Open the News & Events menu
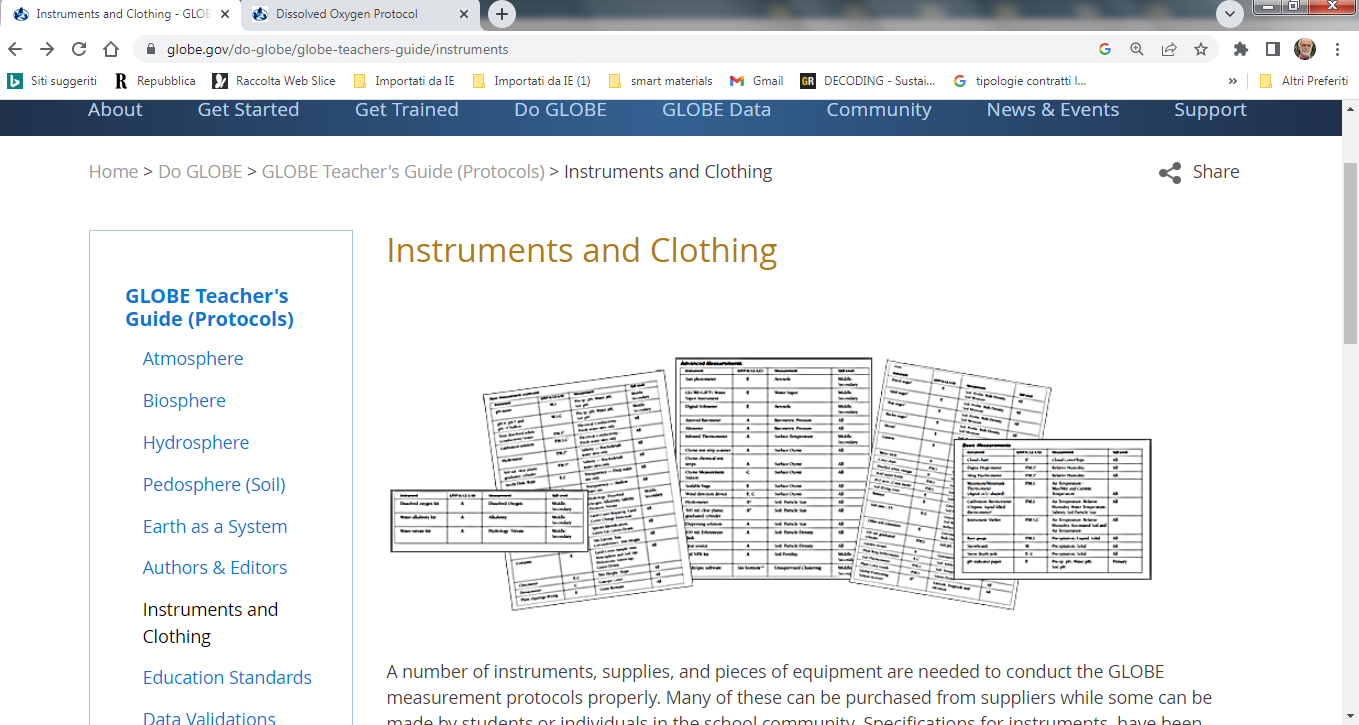The image size is (1359, 725). pos(1053,110)
